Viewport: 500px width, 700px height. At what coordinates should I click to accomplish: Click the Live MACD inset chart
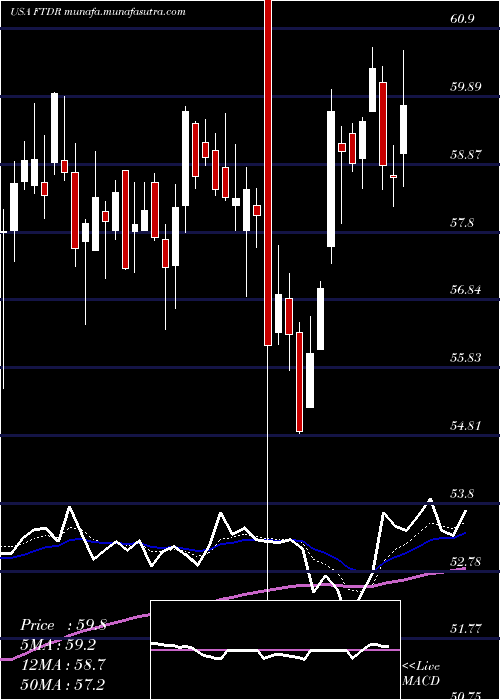tap(275, 650)
